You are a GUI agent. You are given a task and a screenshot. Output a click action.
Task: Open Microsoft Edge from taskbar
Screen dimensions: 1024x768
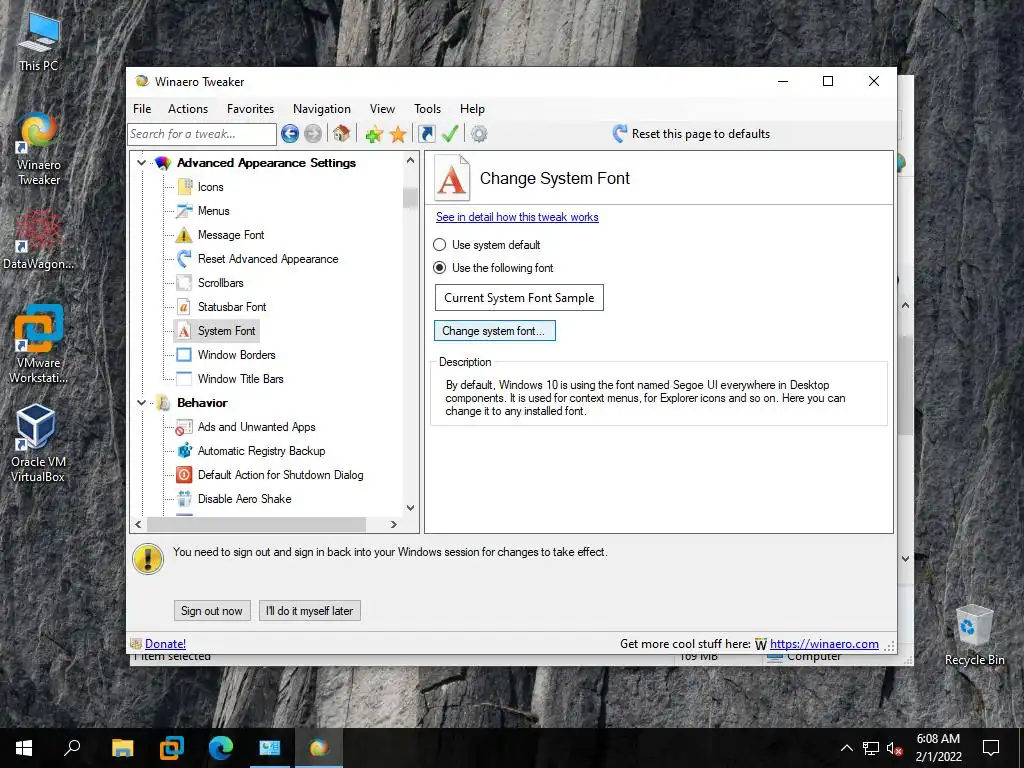point(221,748)
